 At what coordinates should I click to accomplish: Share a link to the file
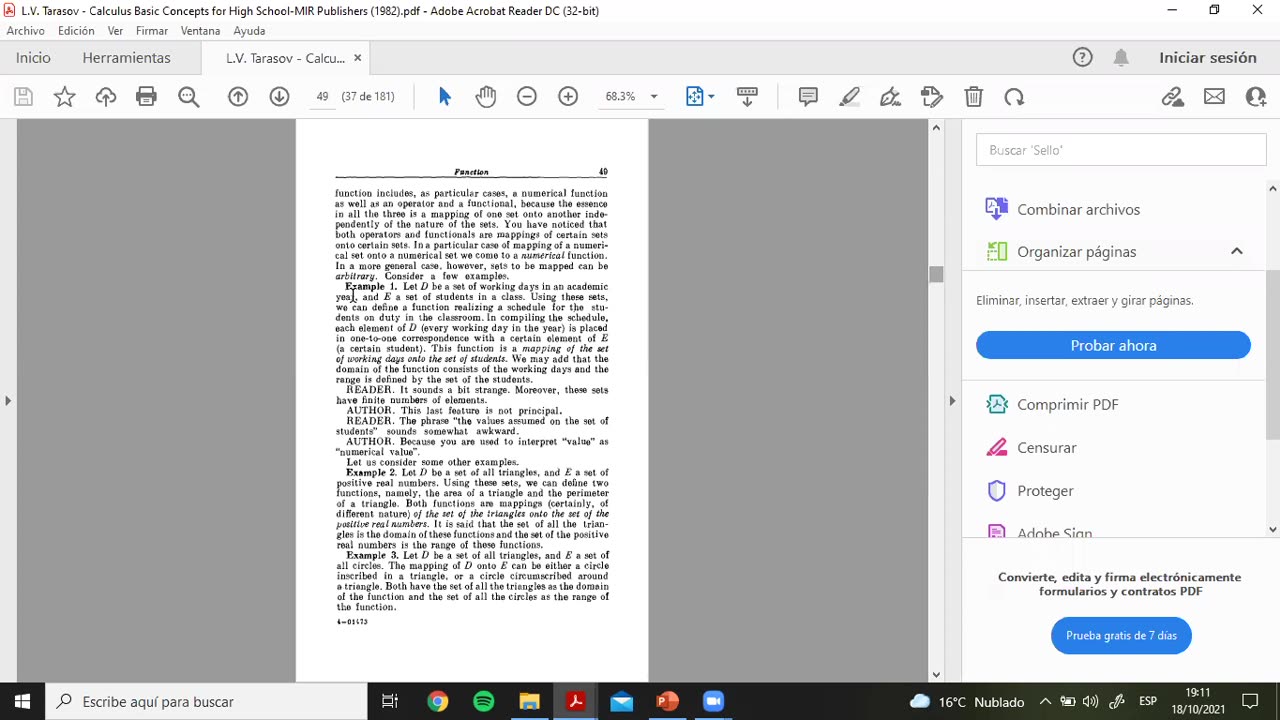pos(1173,97)
